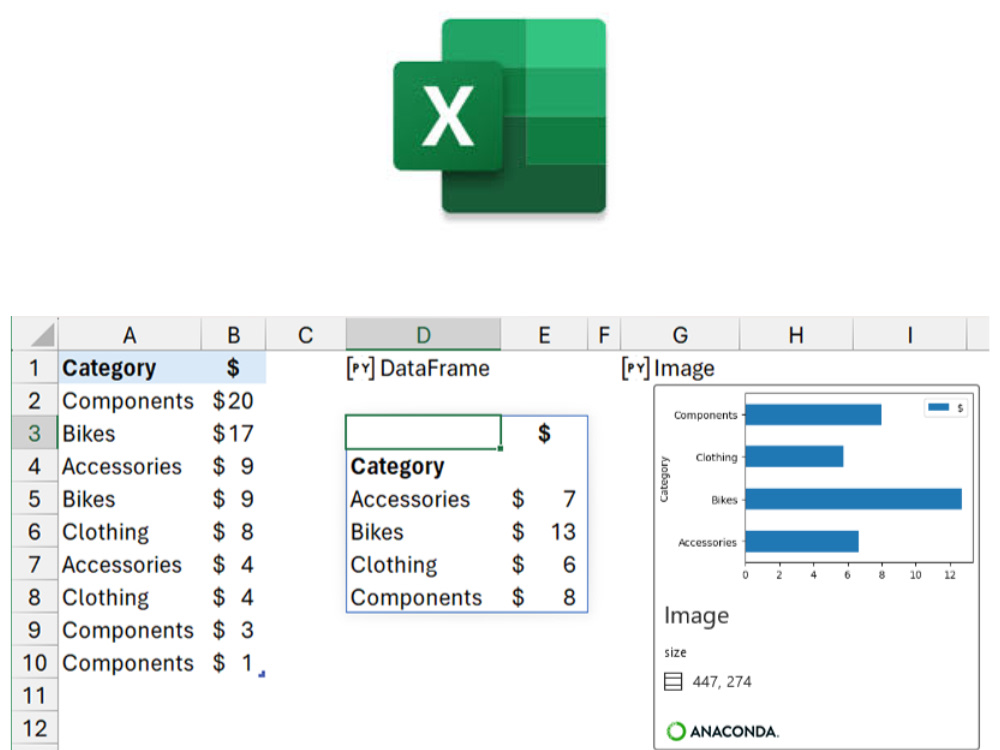Select column H header

796,335
